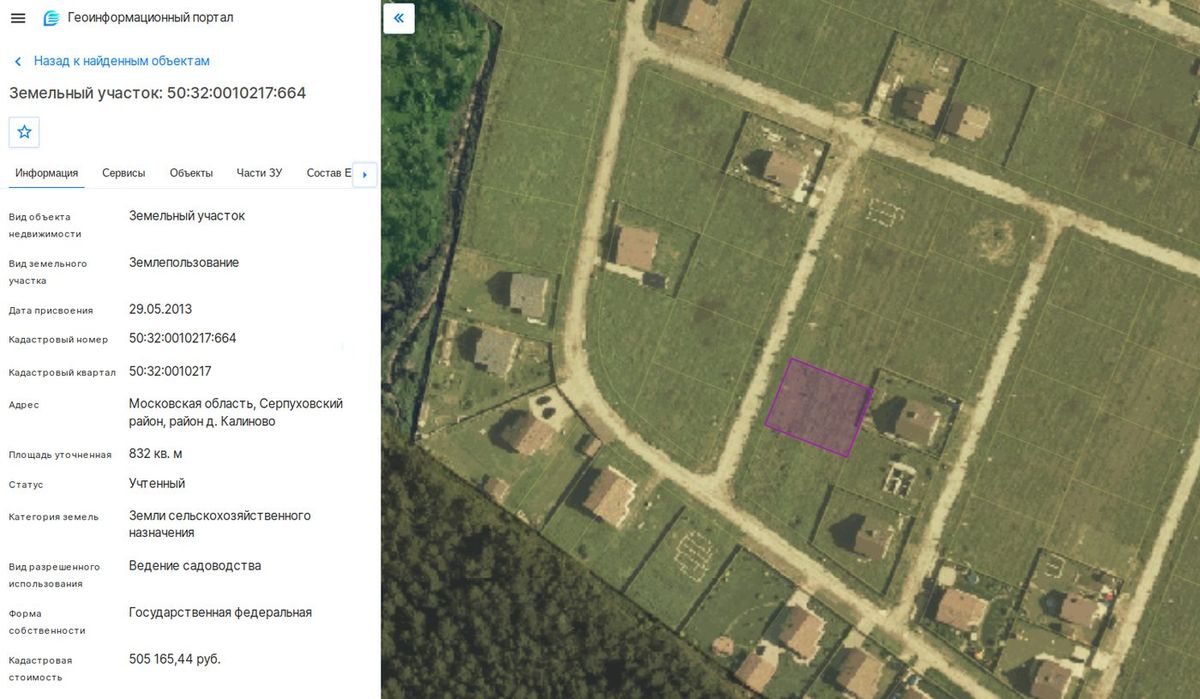This screenshot has width=1200, height=699.
Task: Click the Форма собственности label
Action: 47,622
